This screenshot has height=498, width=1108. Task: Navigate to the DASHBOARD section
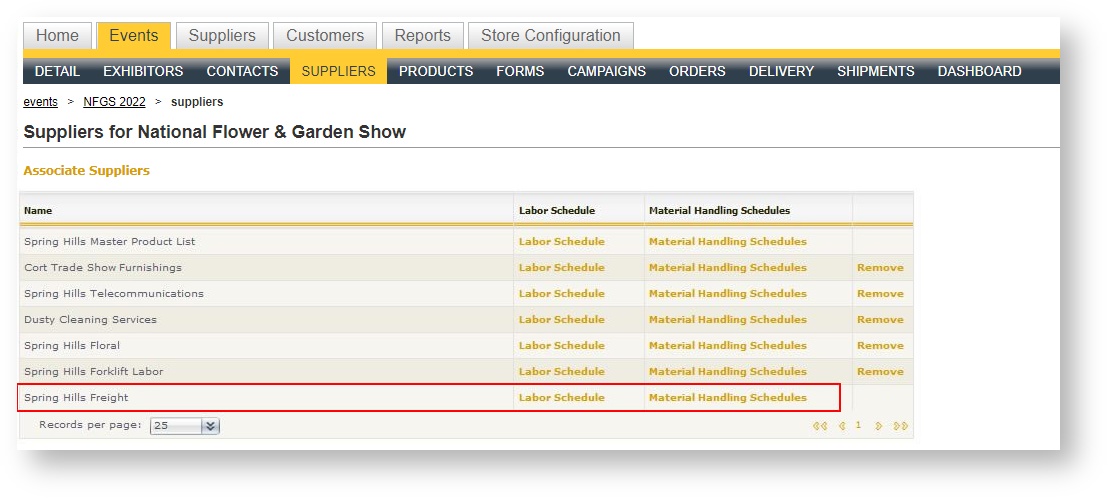click(x=979, y=71)
